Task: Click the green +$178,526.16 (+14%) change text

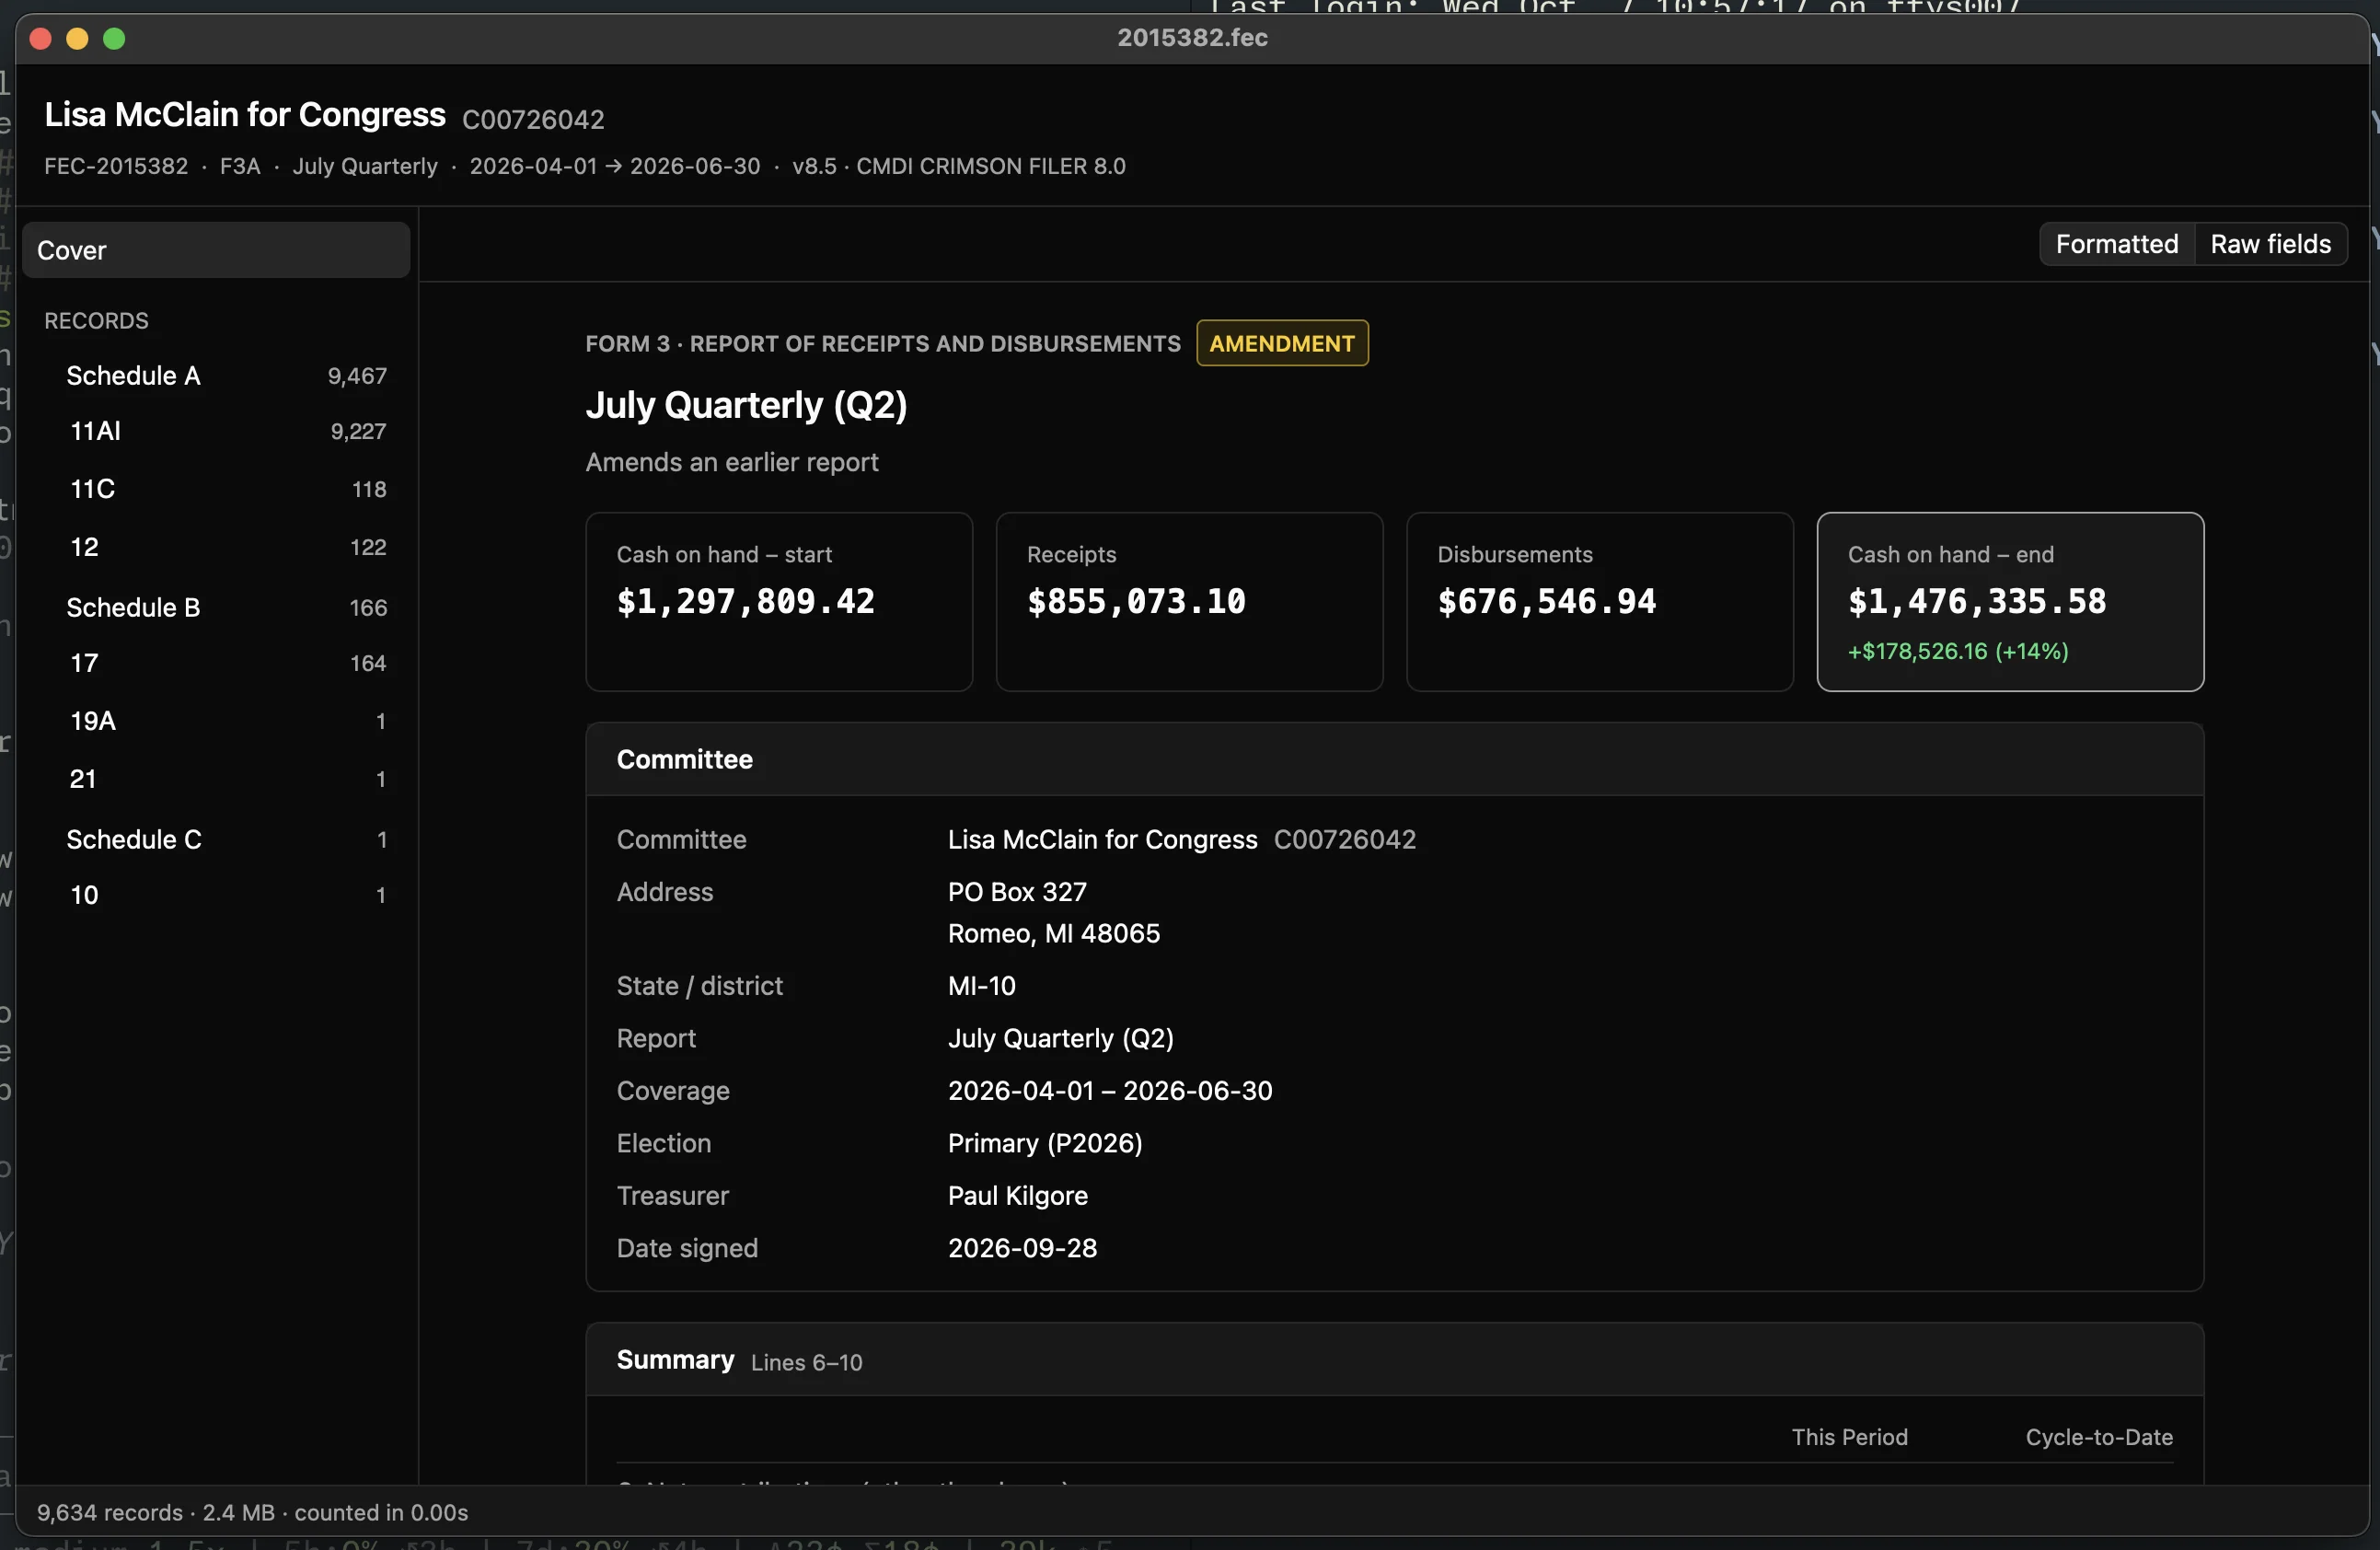Action: pyautogui.click(x=1958, y=651)
